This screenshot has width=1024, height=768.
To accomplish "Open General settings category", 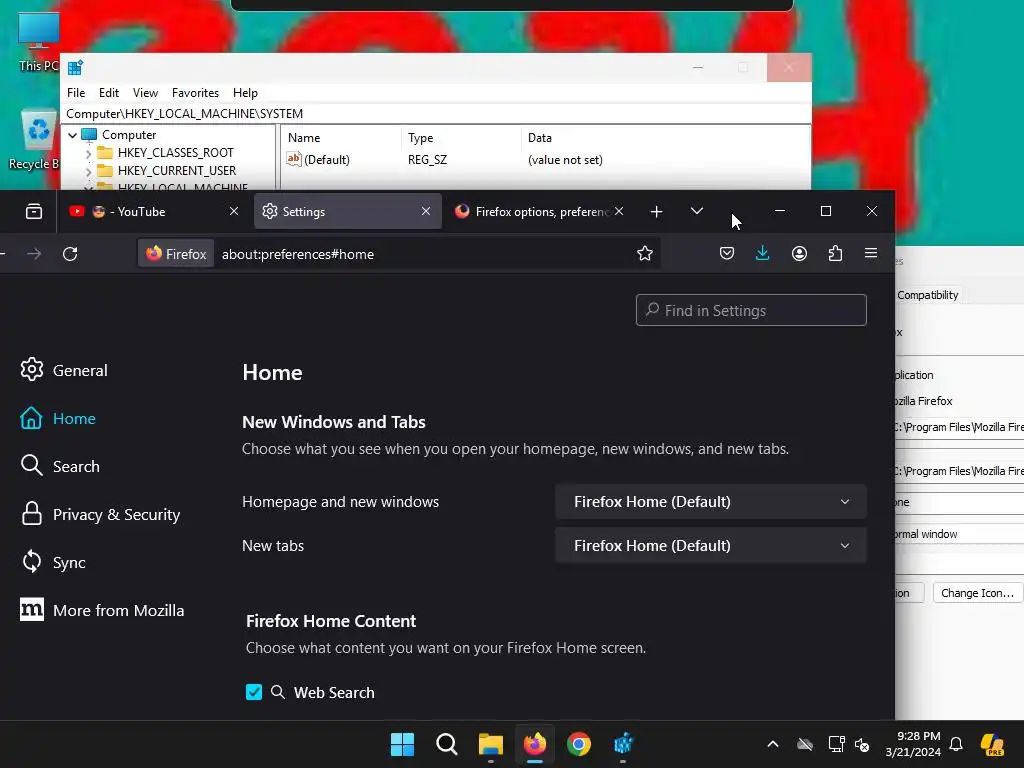I will (x=64, y=370).
